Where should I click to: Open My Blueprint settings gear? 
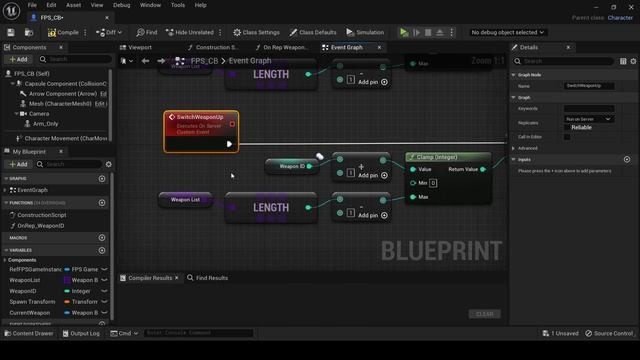tap(109, 164)
